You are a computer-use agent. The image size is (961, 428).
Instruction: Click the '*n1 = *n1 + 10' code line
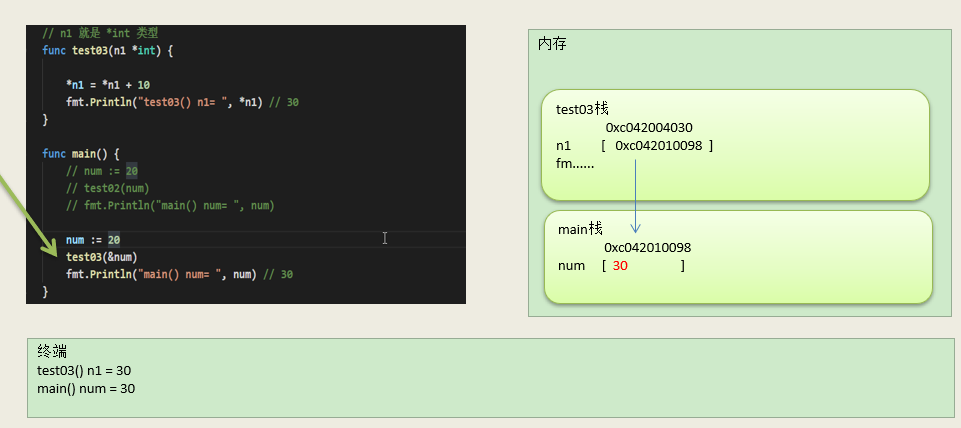108,85
